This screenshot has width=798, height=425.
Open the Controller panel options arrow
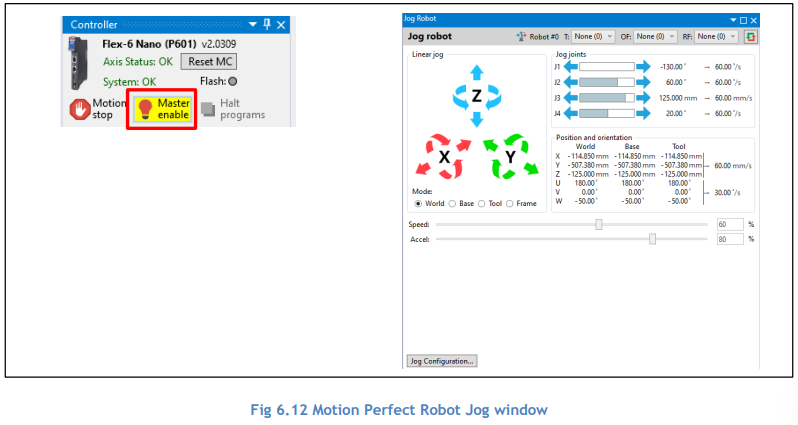(252, 24)
